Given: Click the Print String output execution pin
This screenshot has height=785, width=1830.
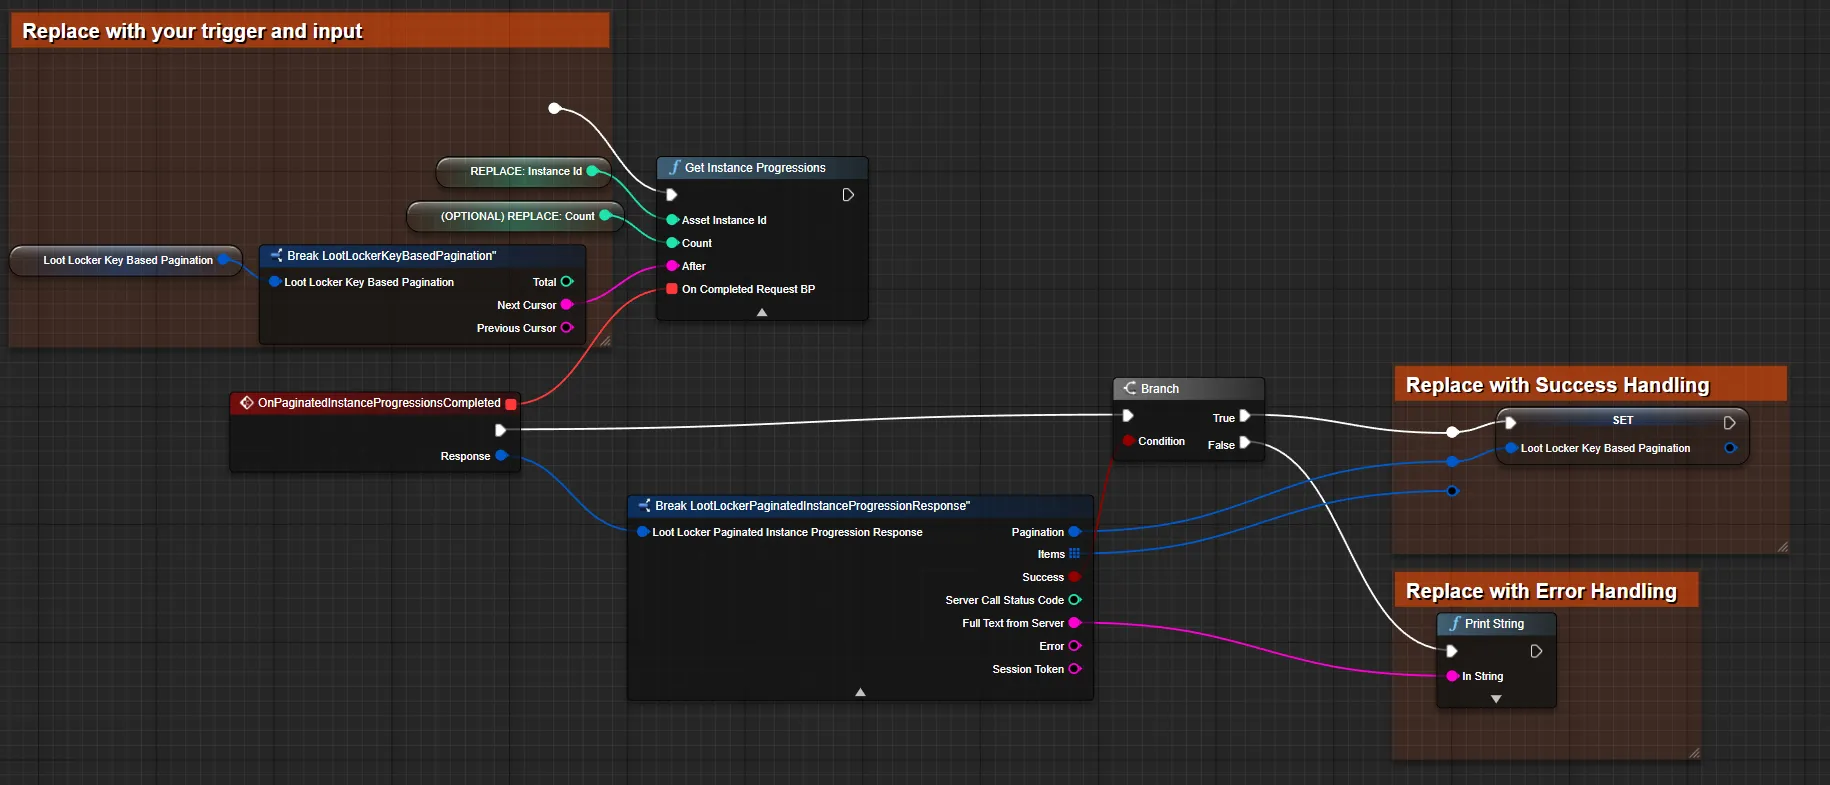Looking at the screenshot, I should 1537,651.
